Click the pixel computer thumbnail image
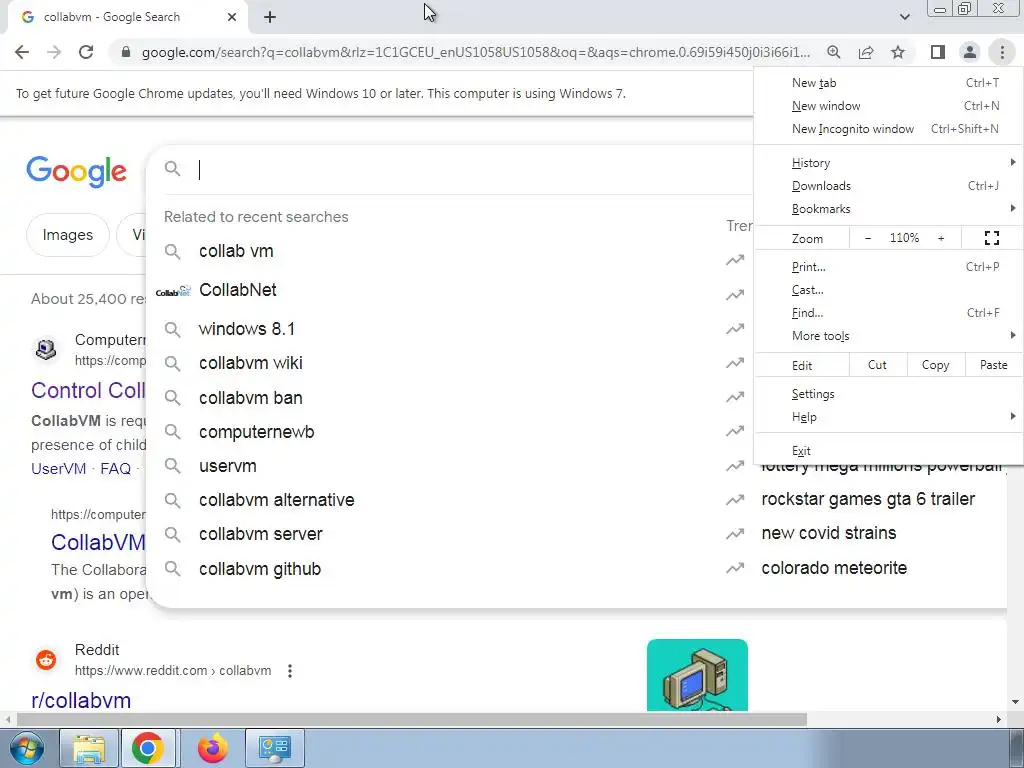Image resolution: width=1024 pixels, height=768 pixels. click(x=697, y=675)
